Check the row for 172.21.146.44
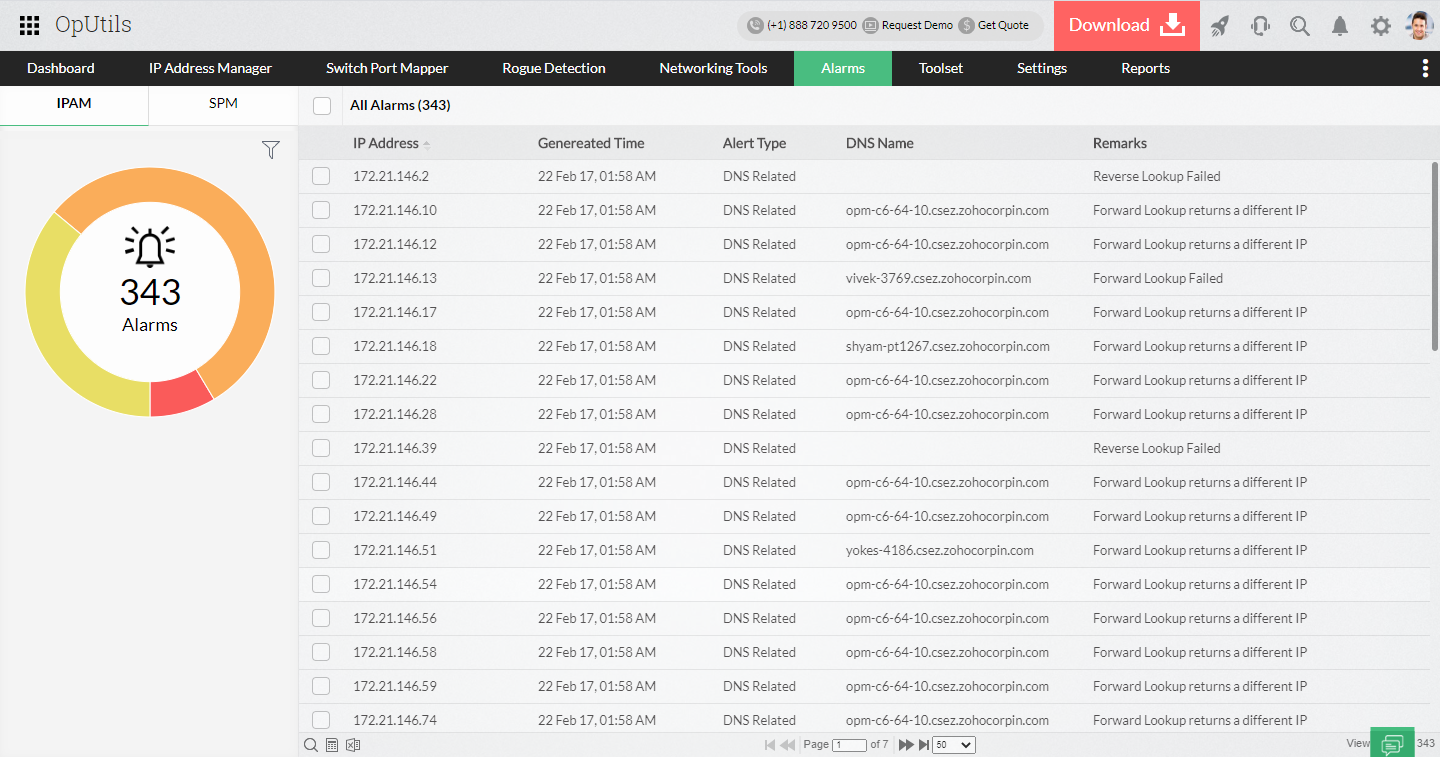Screen dimensions: 1440x757 click(x=321, y=482)
